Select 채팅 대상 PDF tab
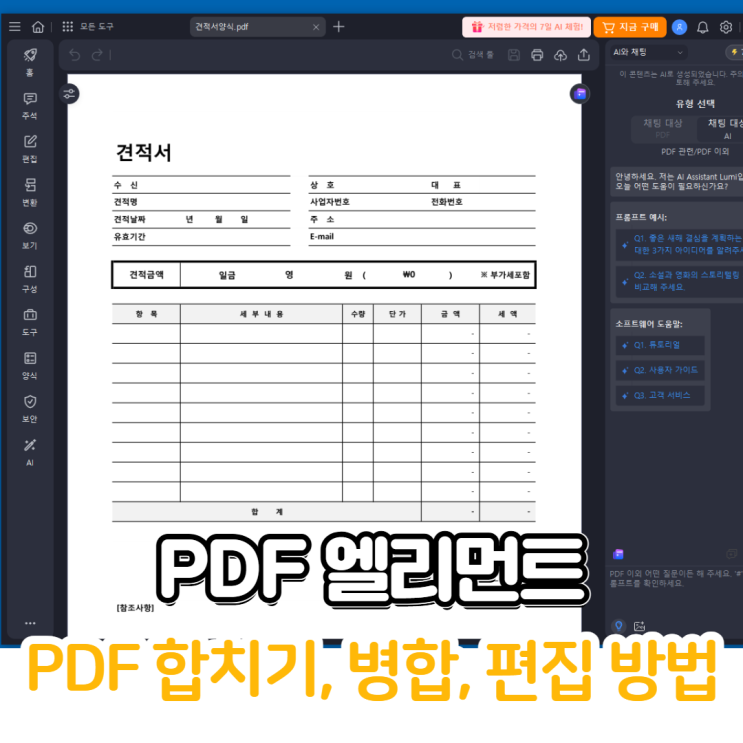 point(662,128)
